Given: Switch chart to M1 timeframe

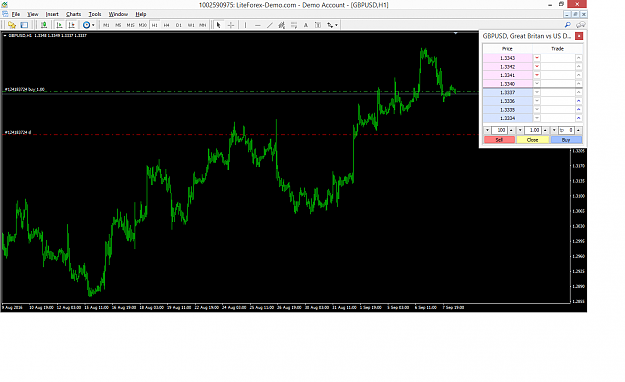Looking at the screenshot, I should (x=106, y=25).
